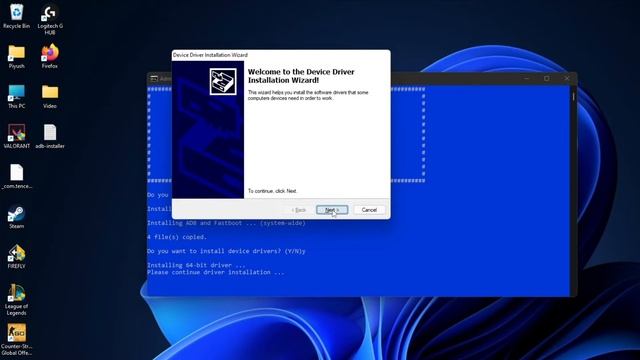640x360 pixels.
Task: Select the adb-installer file icon
Action: point(50,136)
